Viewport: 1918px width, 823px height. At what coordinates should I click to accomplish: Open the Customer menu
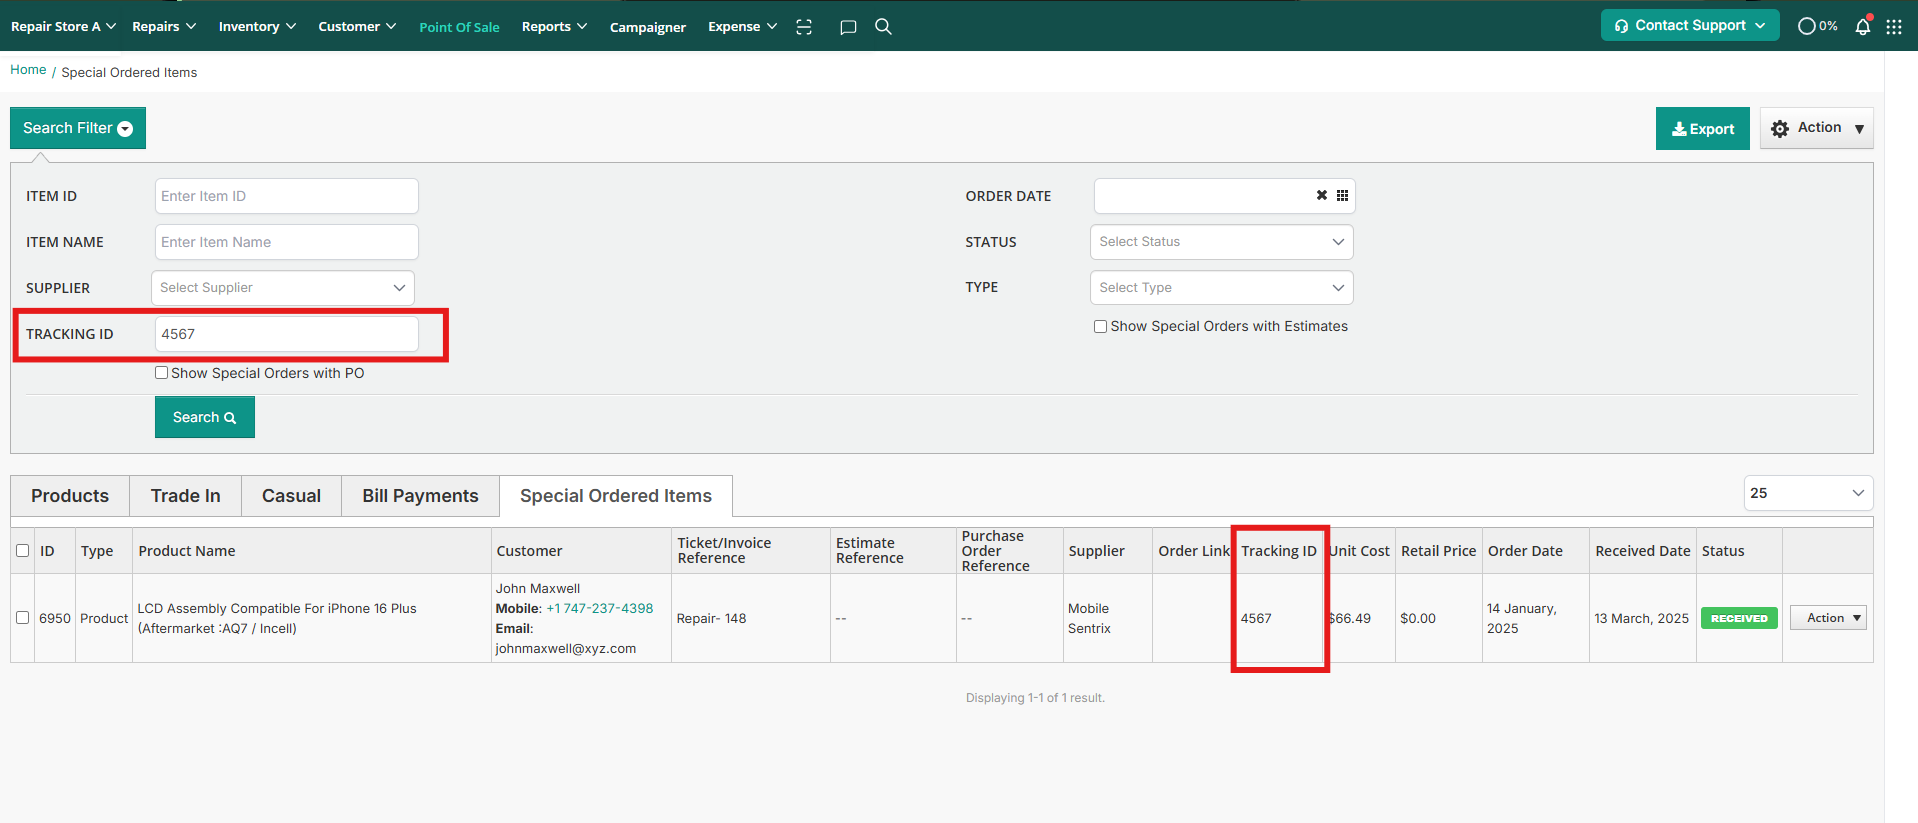357,27
